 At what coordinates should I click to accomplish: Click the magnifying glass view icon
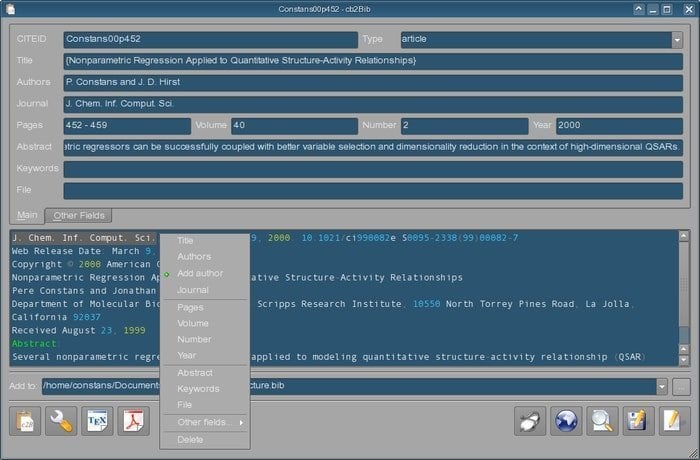[602, 421]
